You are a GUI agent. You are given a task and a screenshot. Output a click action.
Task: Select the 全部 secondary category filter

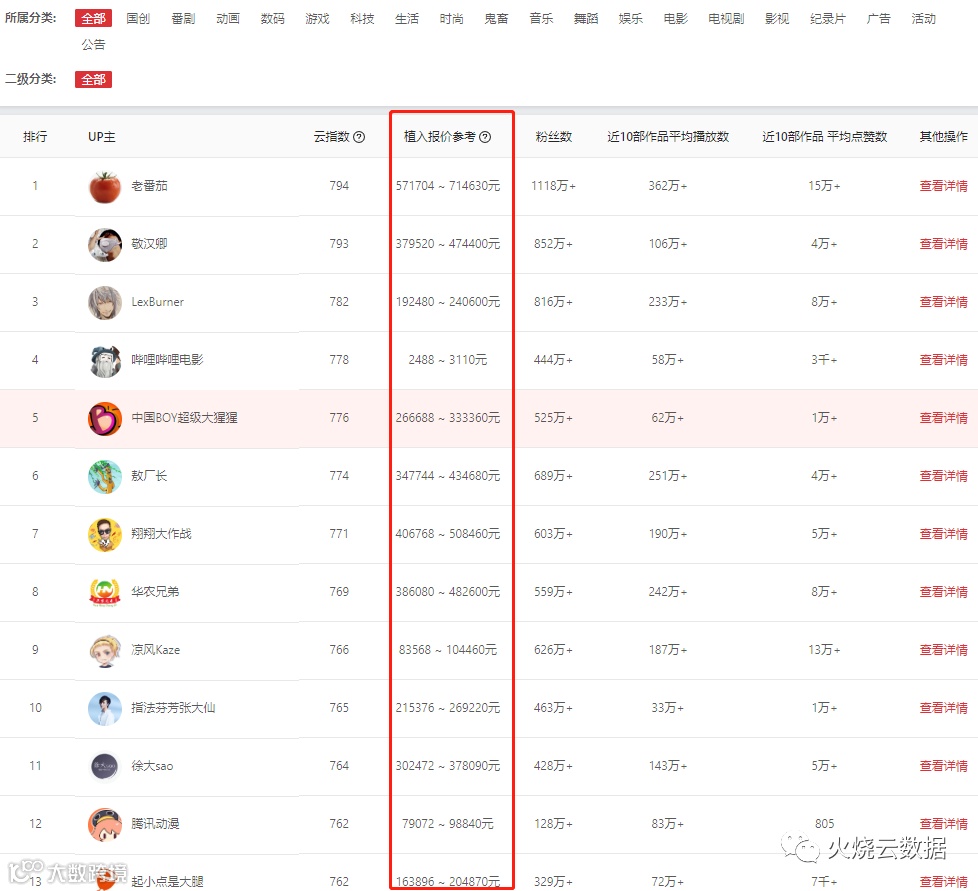pos(94,79)
